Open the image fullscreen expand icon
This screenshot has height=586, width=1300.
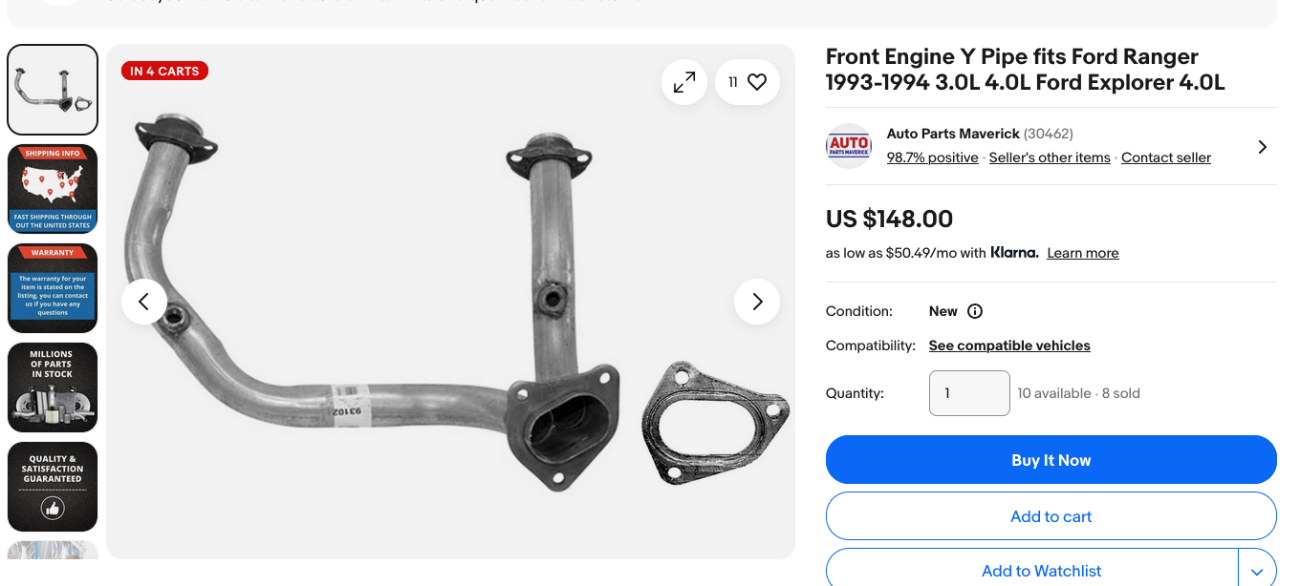tap(684, 82)
